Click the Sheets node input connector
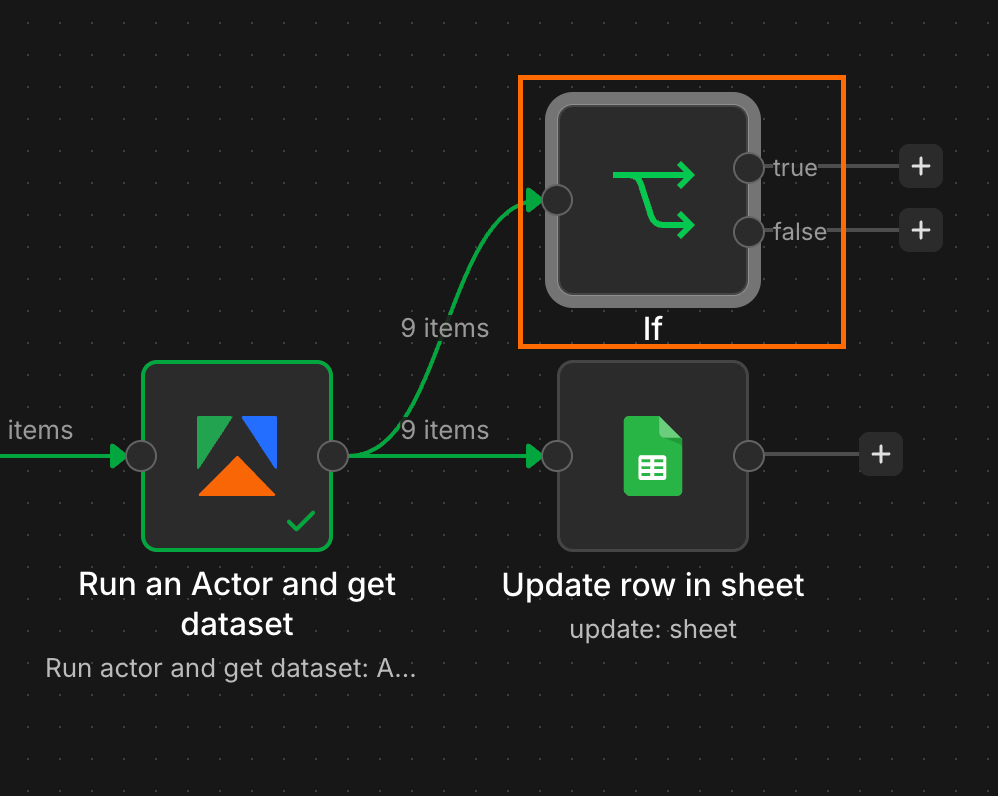The image size is (998, 796). click(557, 456)
